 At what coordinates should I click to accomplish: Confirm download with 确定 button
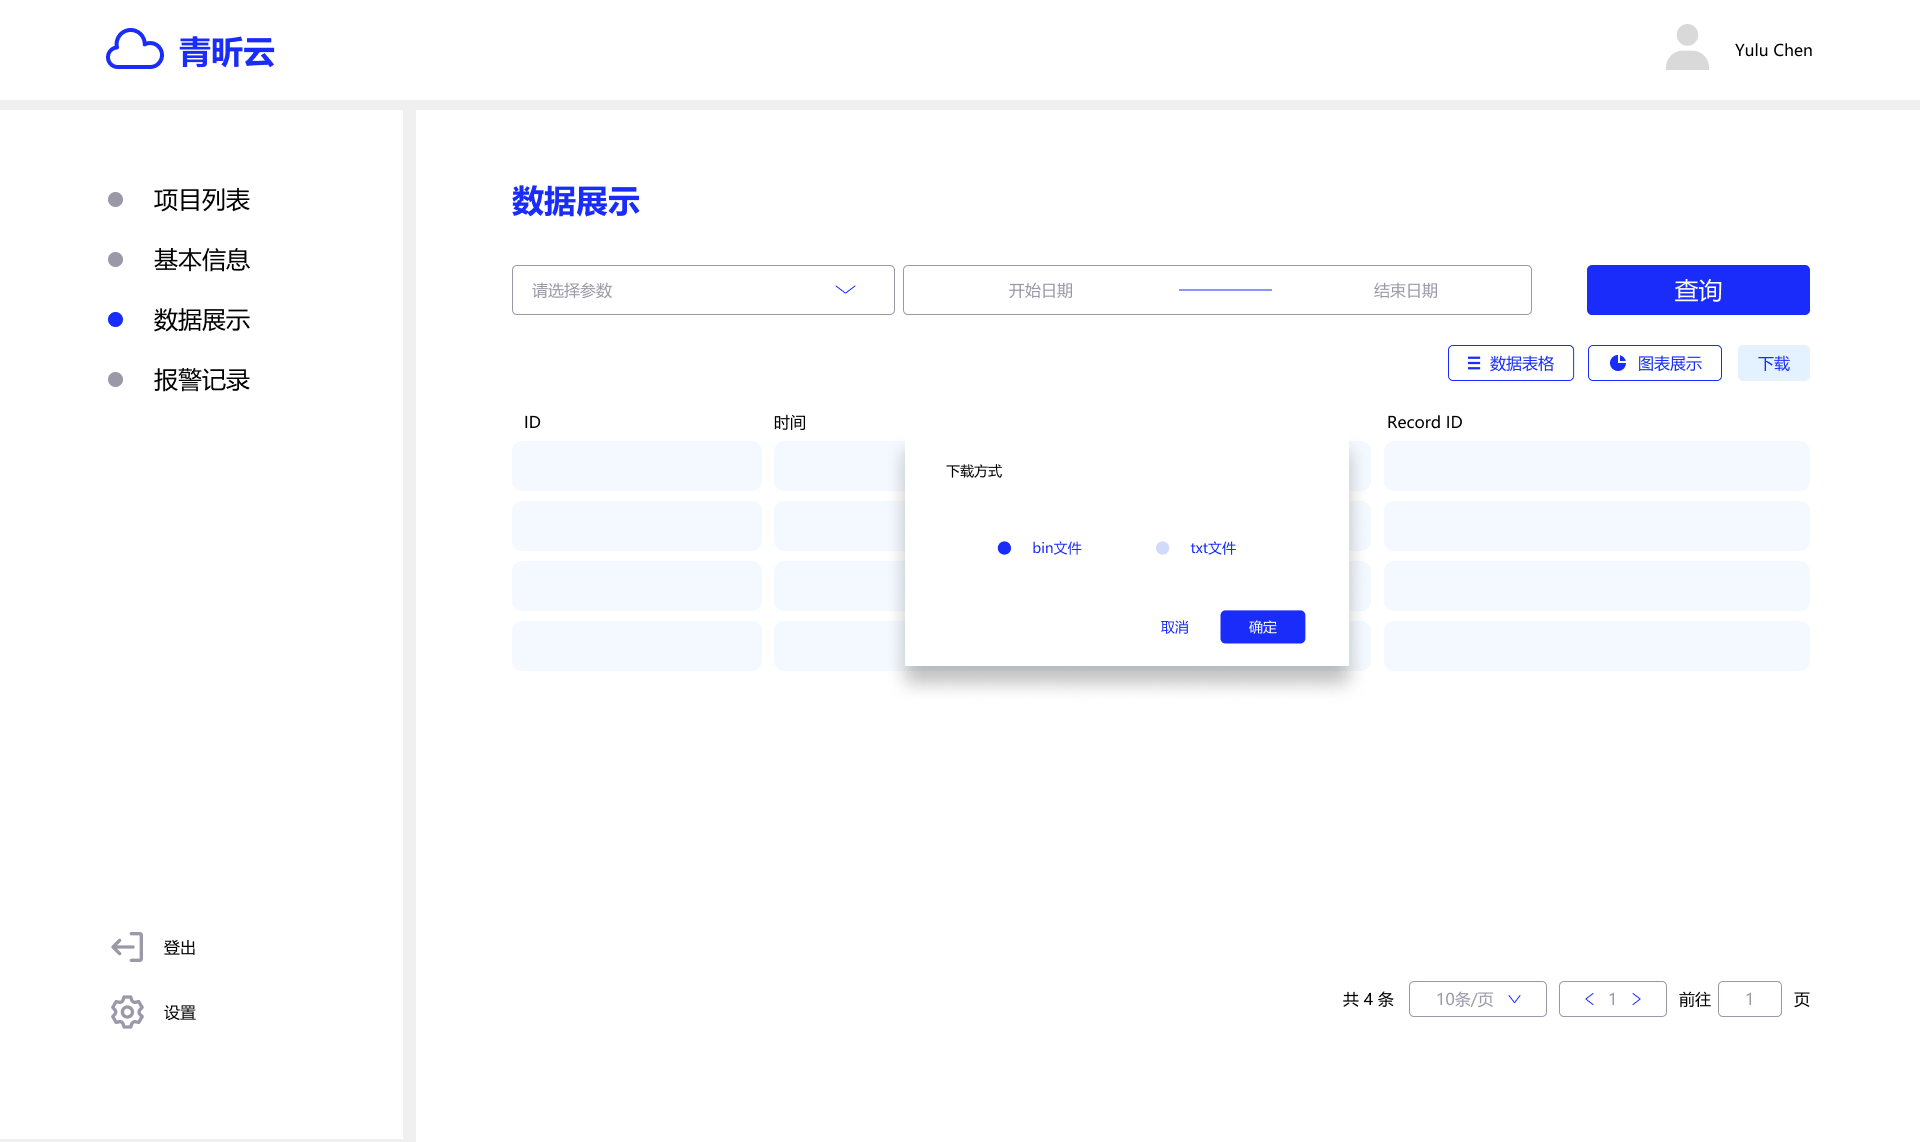tap(1262, 627)
